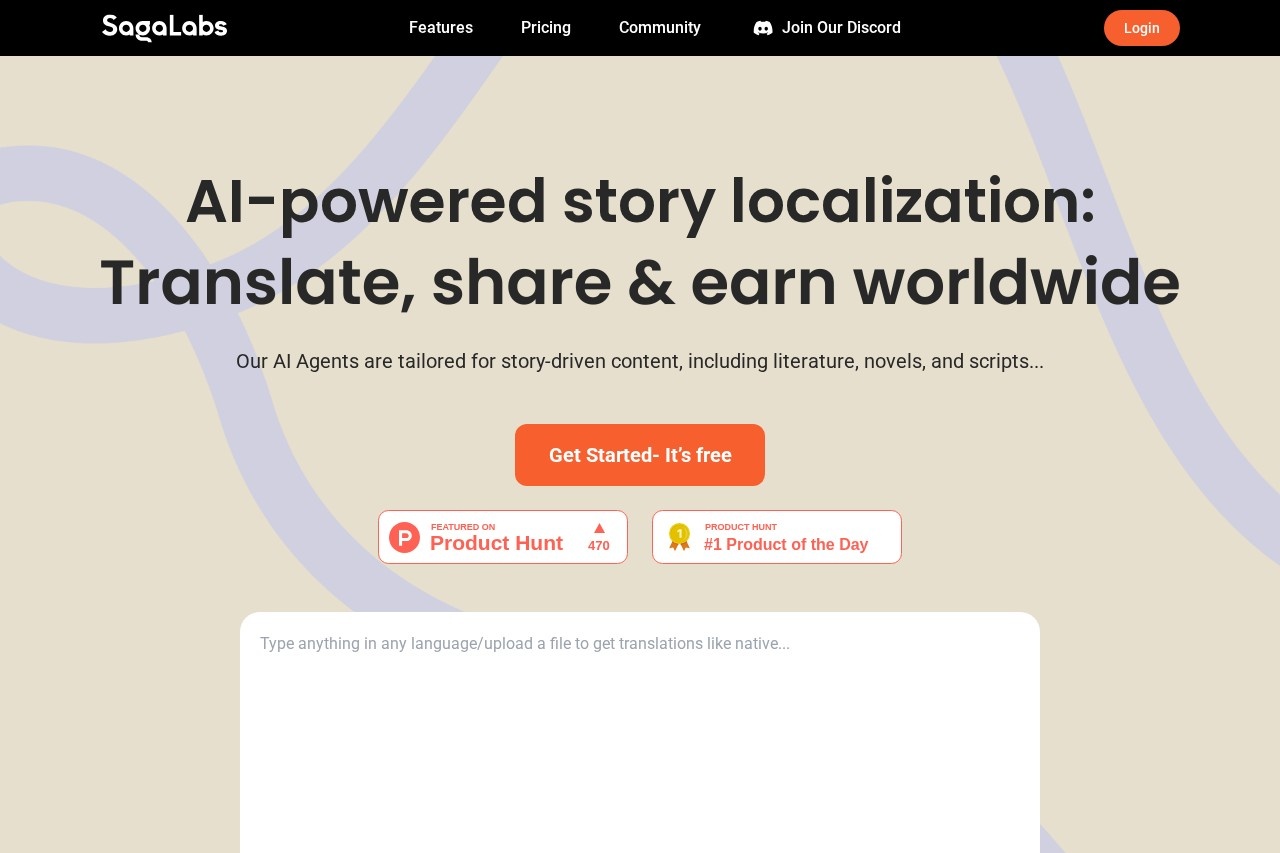Click the 470 upvote count

click(599, 546)
